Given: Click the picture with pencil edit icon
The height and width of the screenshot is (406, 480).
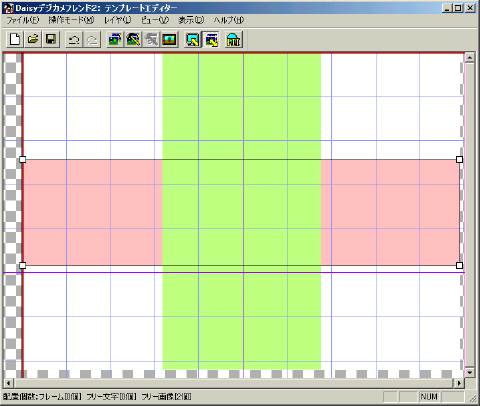Looking at the screenshot, I should tap(133, 40).
